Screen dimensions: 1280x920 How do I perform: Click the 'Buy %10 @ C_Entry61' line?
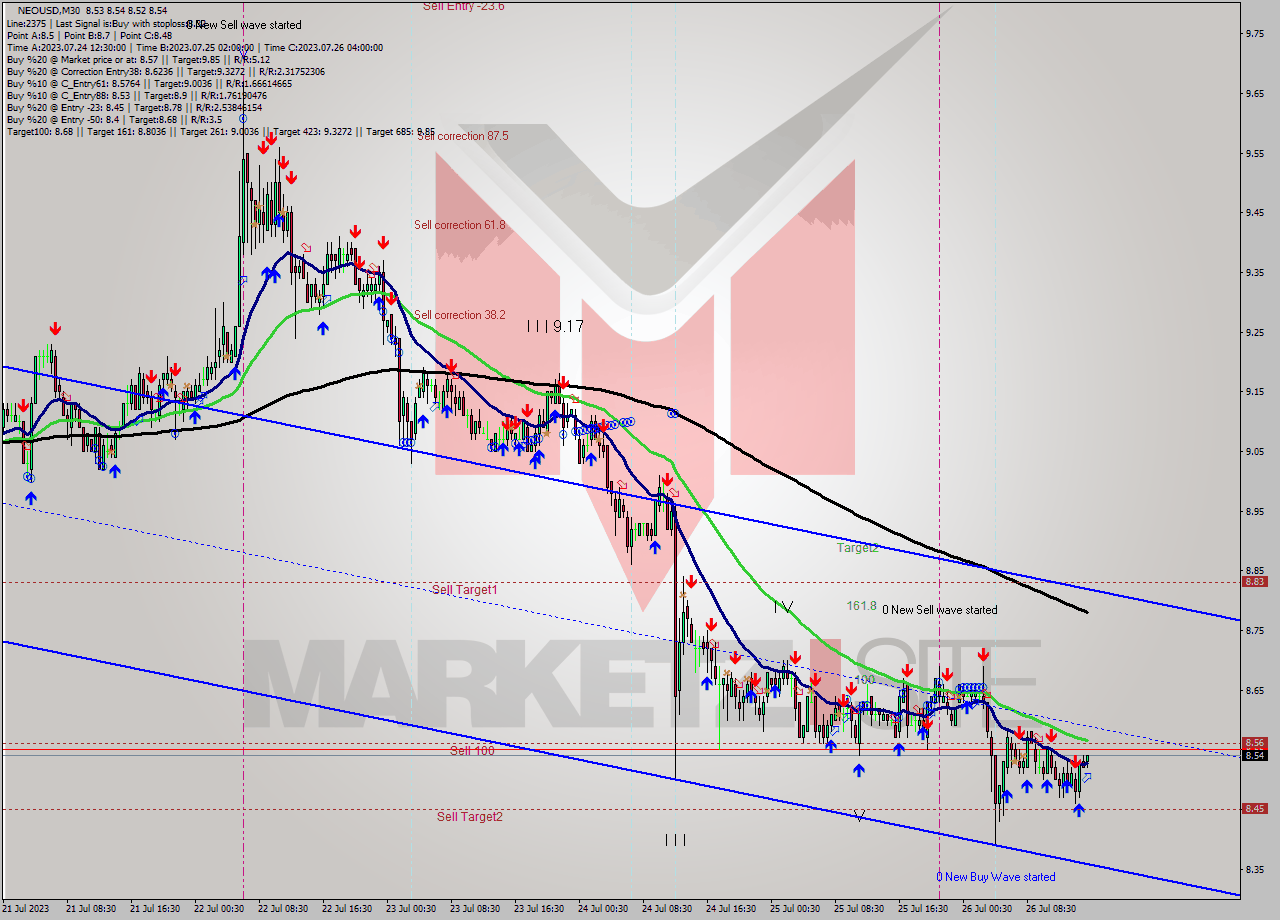point(149,84)
